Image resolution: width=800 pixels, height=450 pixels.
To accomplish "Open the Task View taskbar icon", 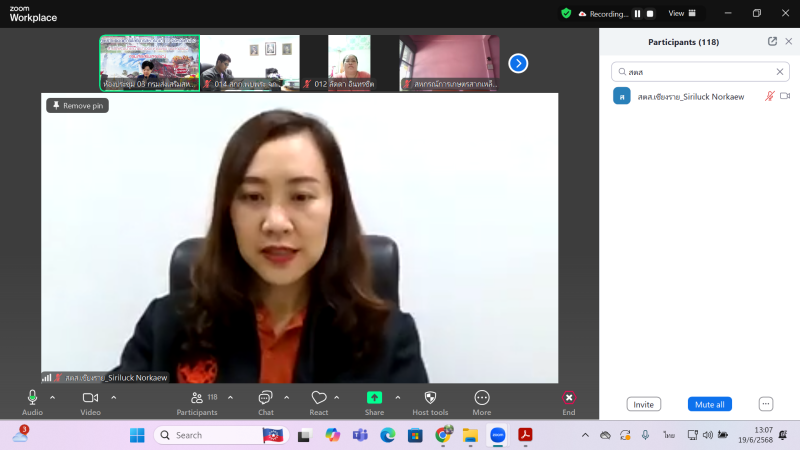I will pyautogui.click(x=305, y=435).
